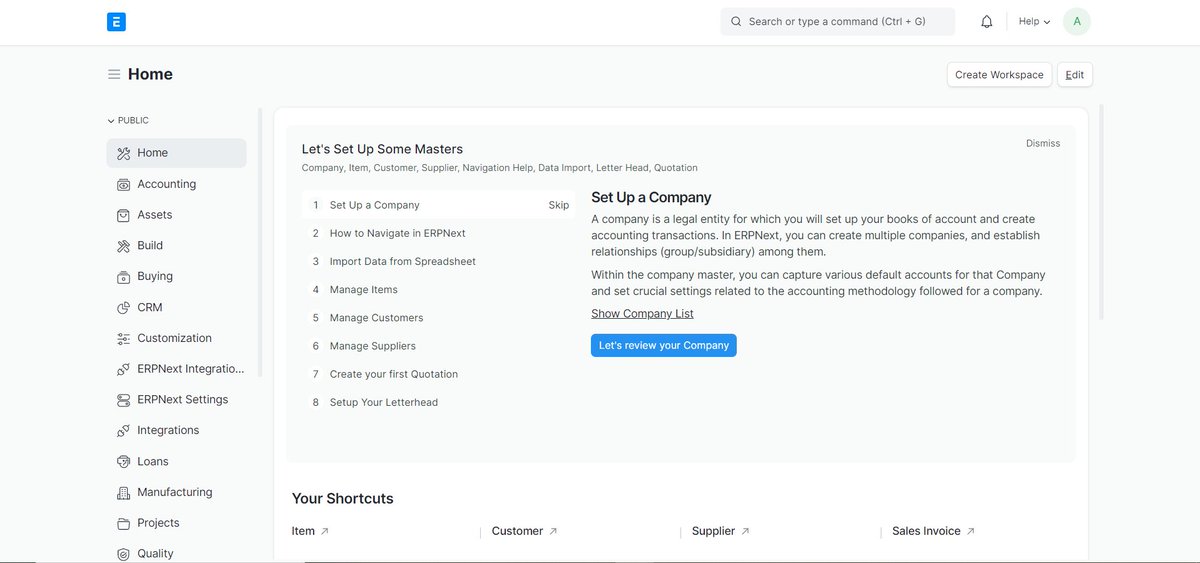
Task: Click the search magnifier icon
Action: (737, 21)
